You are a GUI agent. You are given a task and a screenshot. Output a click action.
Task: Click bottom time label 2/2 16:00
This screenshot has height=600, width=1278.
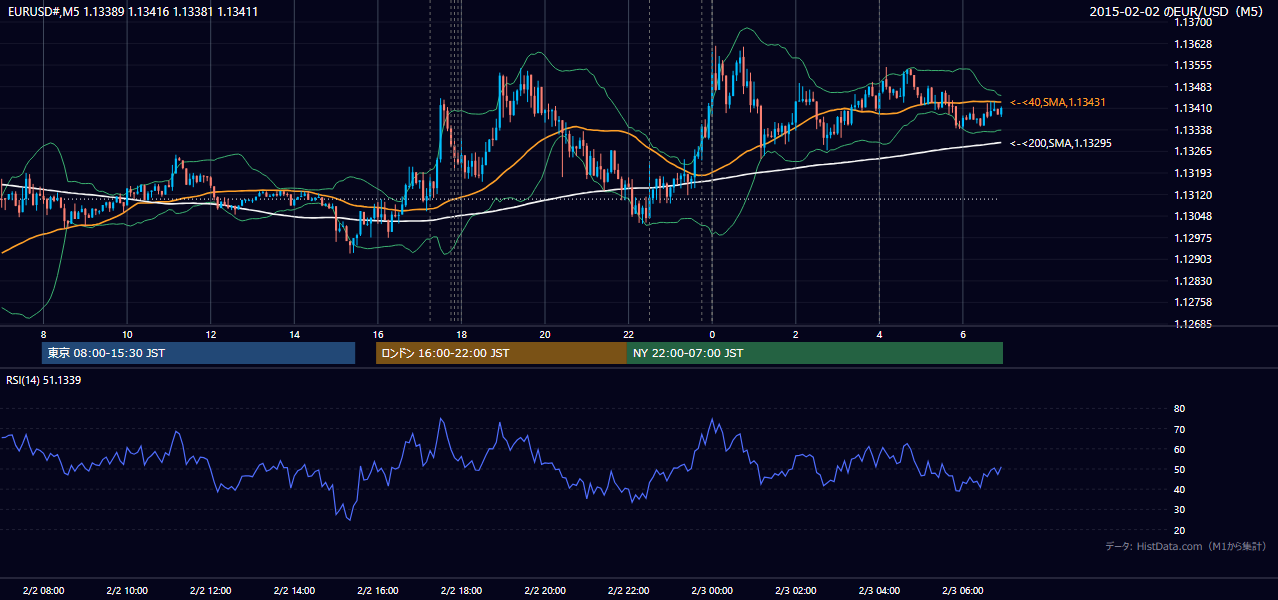point(377,590)
